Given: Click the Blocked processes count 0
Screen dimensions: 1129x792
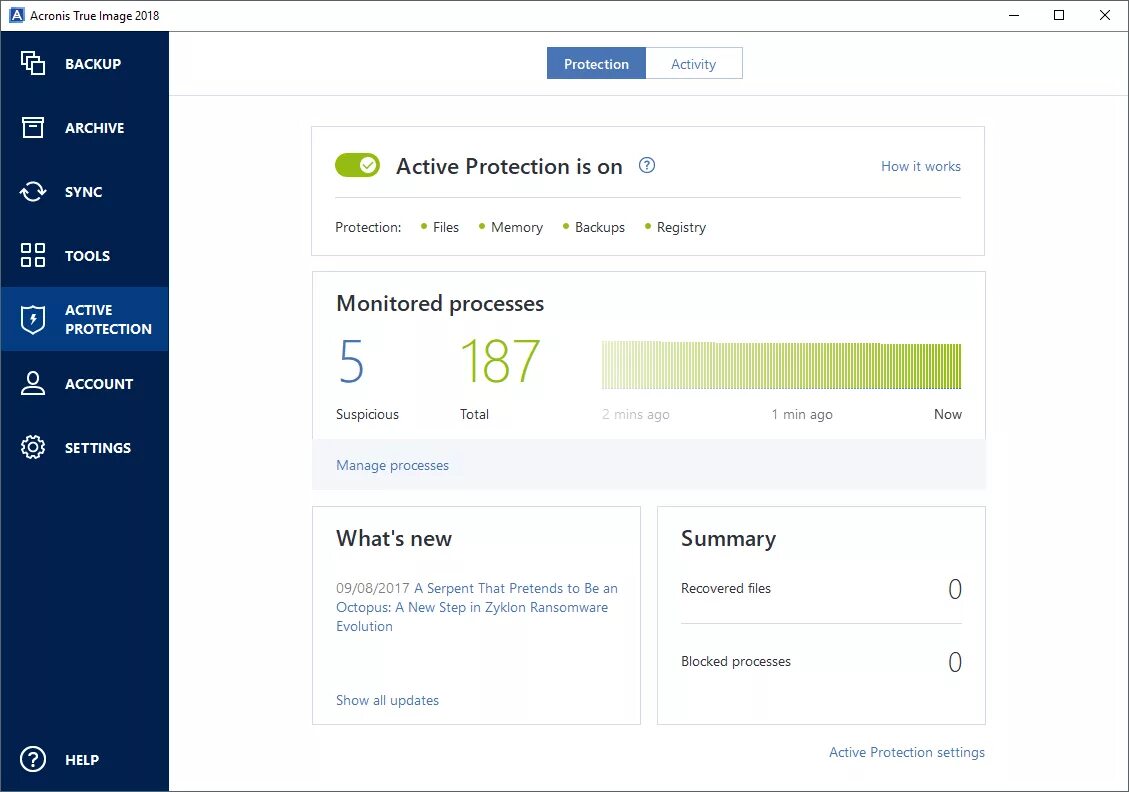Looking at the screenshot, I should click(x=955, y=662).
